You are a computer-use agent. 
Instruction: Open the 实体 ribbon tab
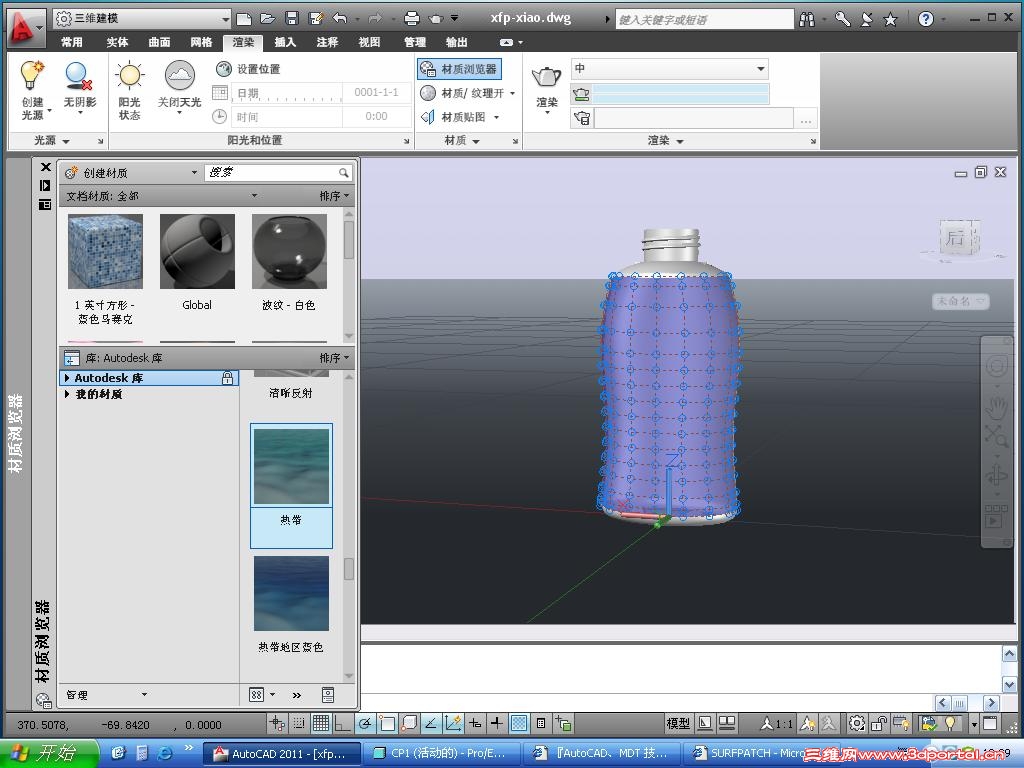click(x=118, y=42)
